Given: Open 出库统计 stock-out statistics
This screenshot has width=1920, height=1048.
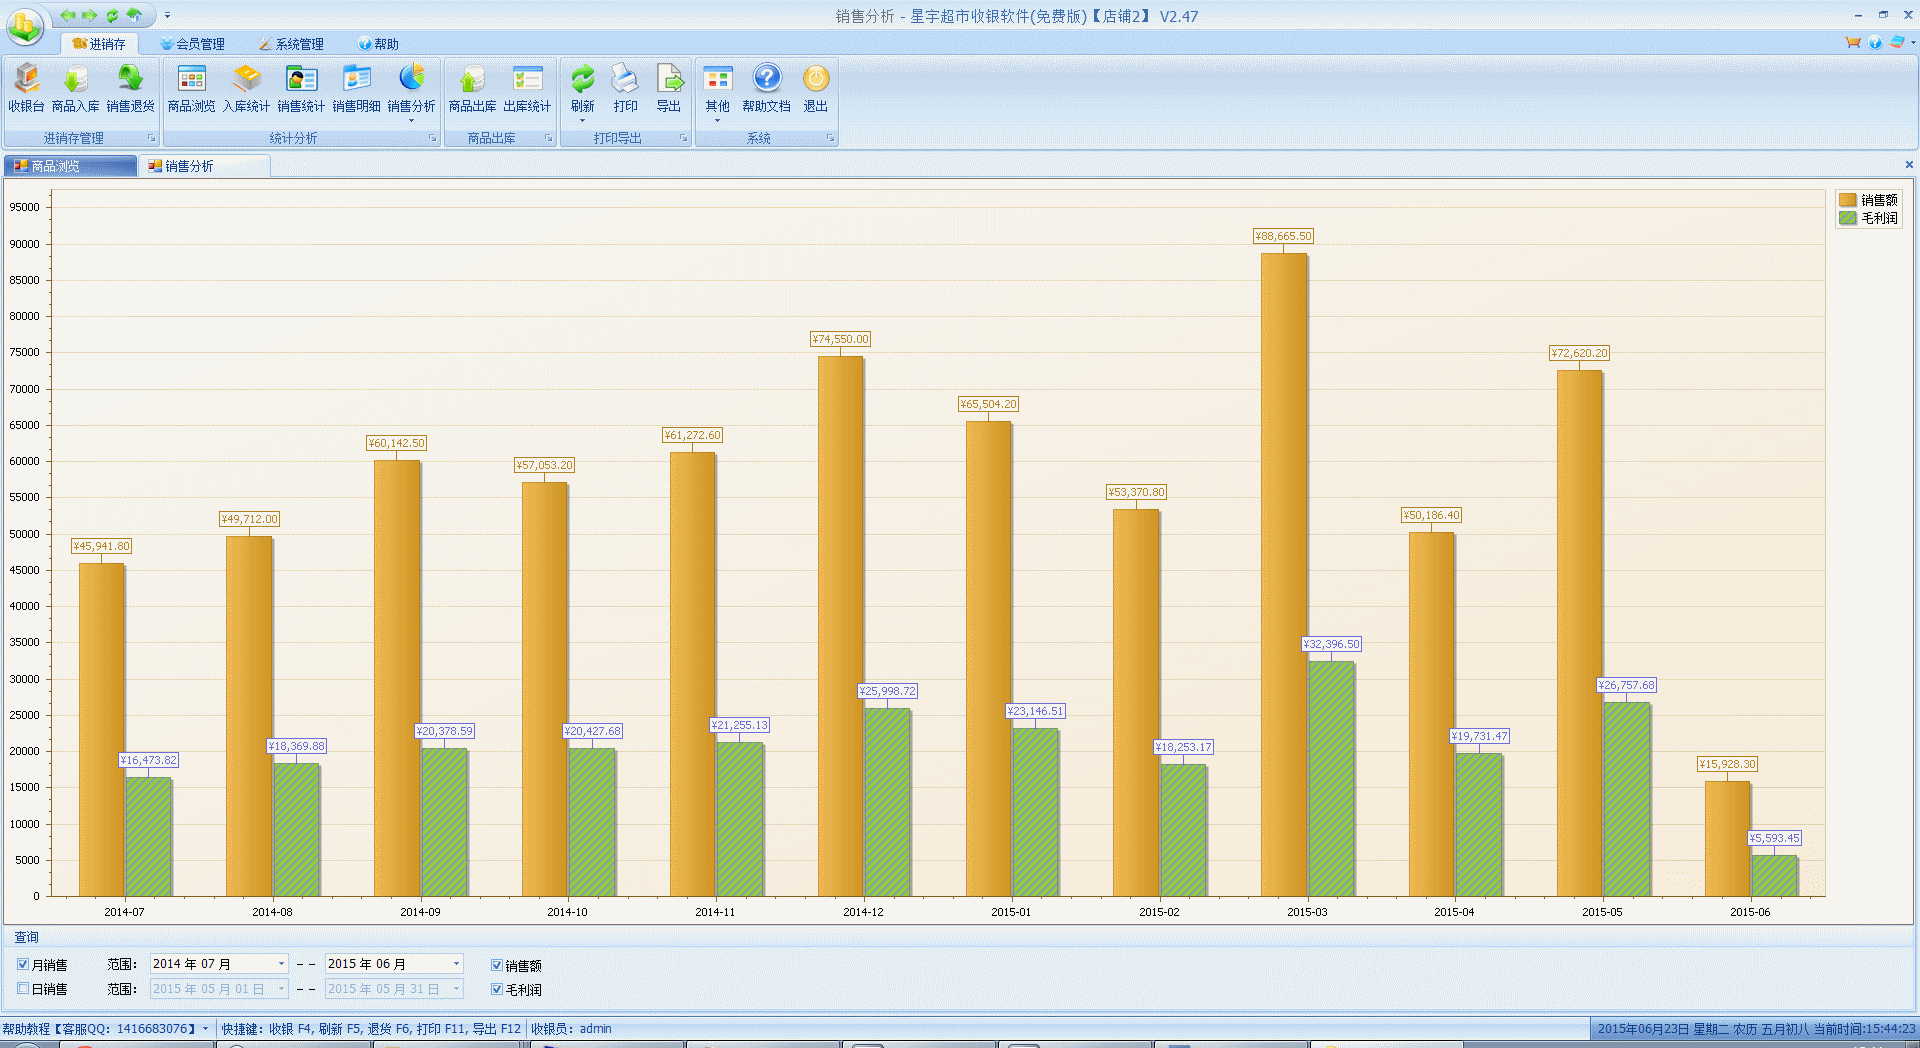Looking at the screenshot, I should 527,89.
